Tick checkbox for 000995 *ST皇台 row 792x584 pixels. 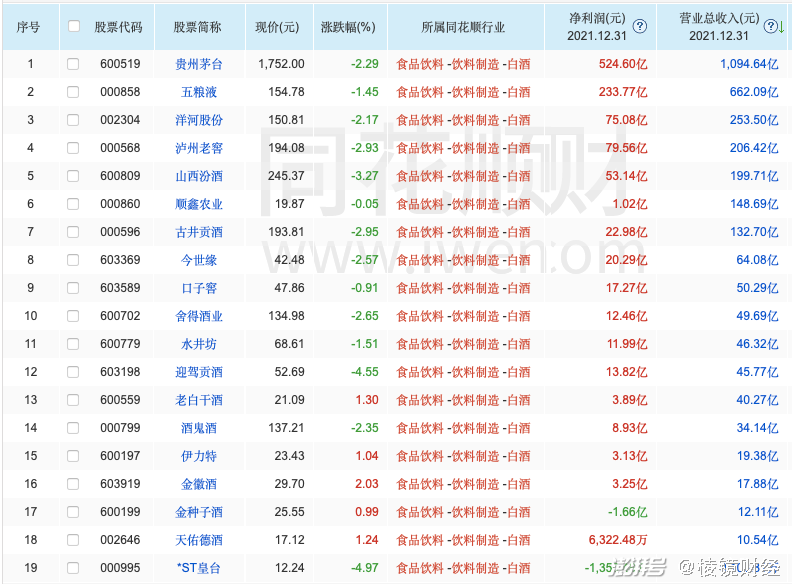tap(73, 568)
